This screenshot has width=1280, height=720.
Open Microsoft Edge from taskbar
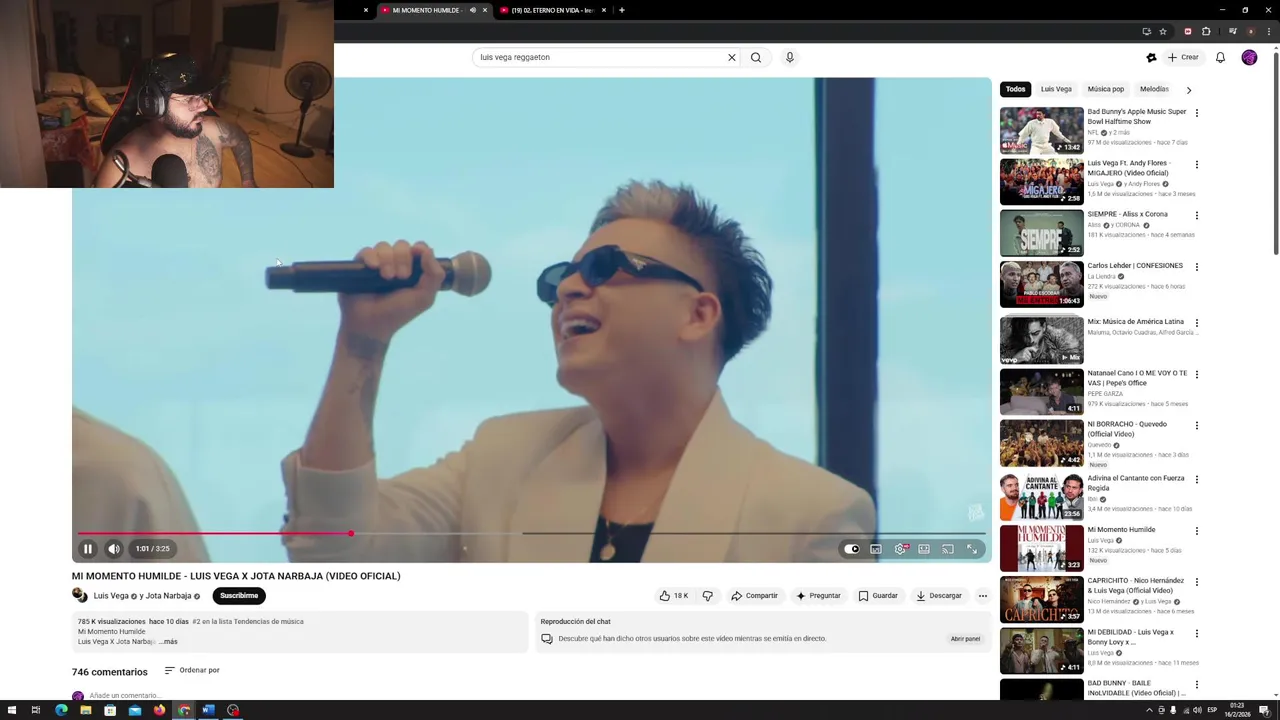pyautogui.click(x=61, y=711)
